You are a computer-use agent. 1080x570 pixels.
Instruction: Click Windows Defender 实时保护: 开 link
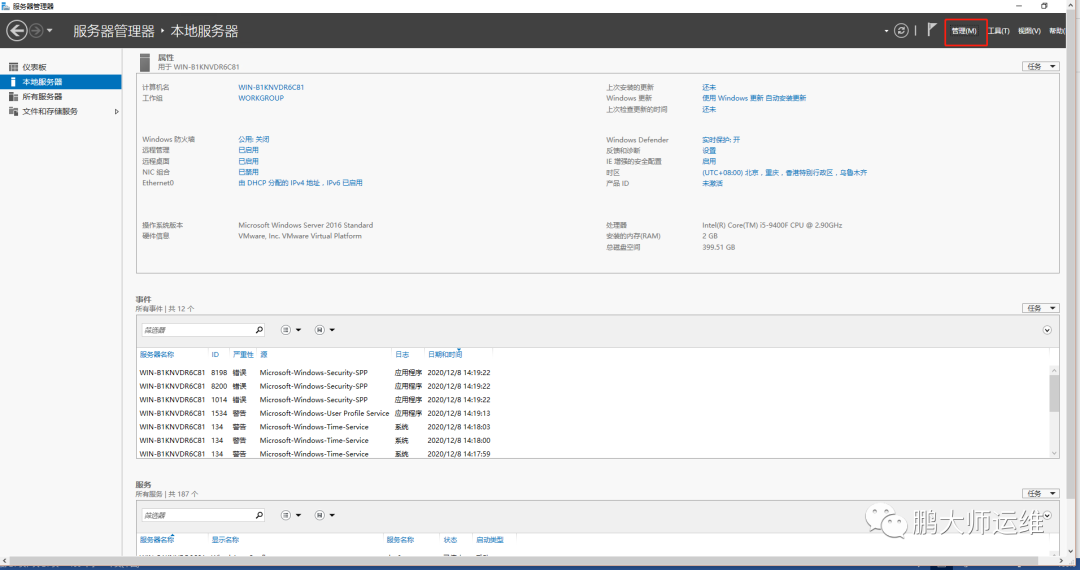coord(721,140)
